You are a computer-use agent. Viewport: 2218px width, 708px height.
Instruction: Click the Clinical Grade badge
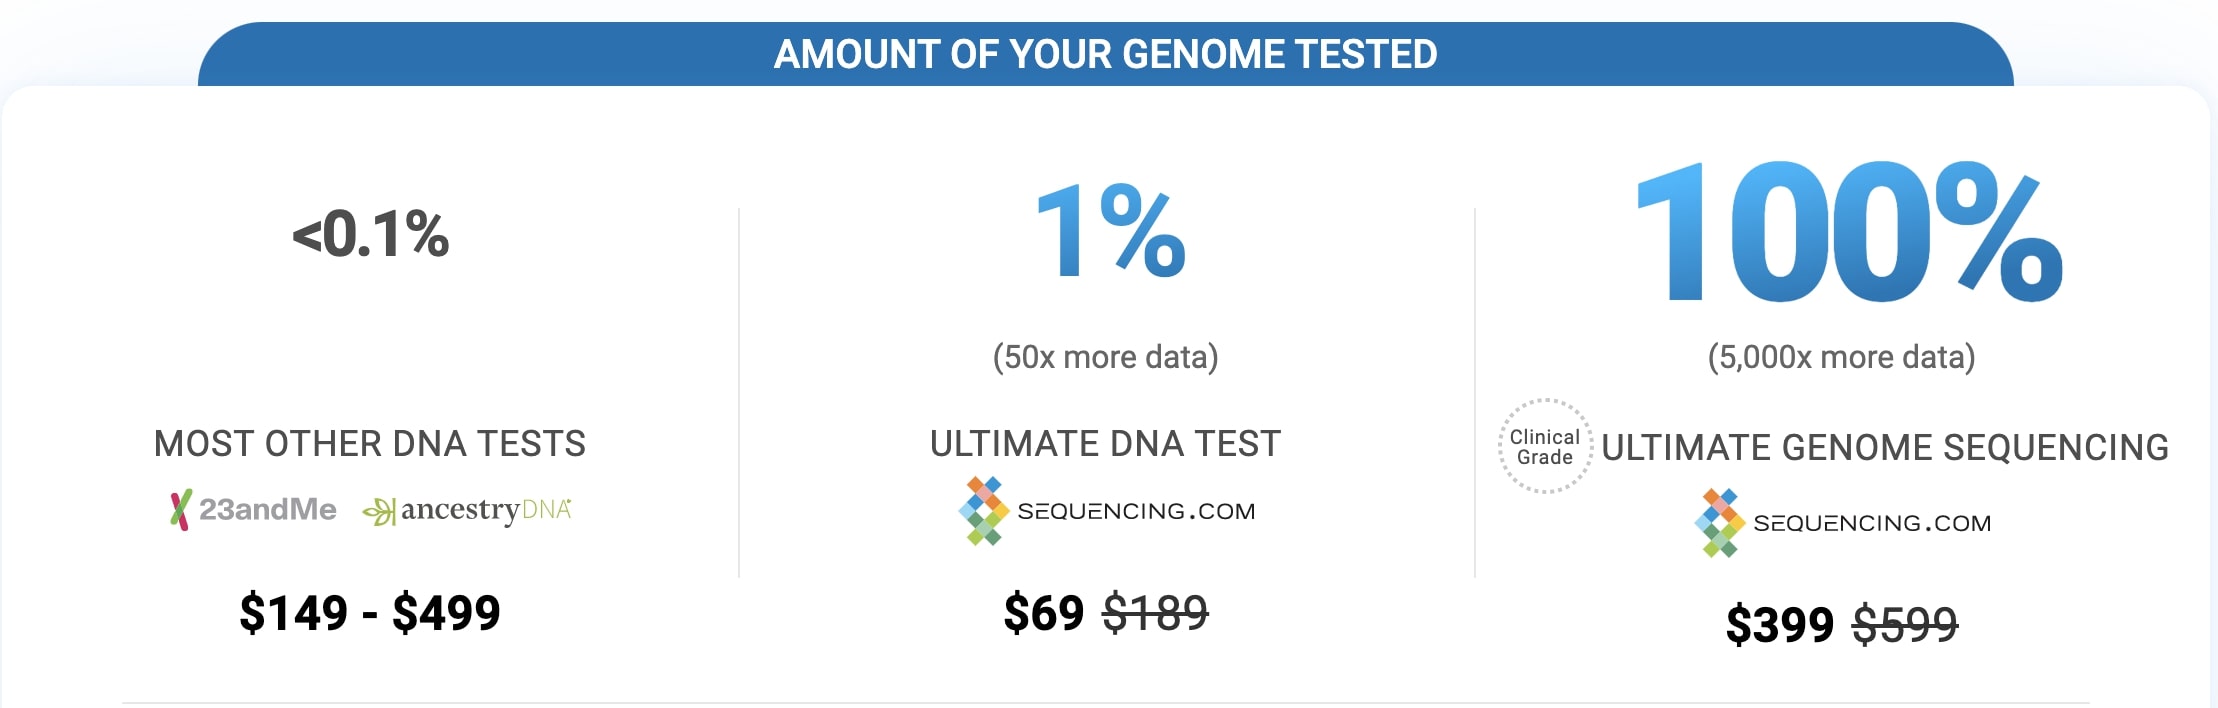pyautogui.click(x=1545, y=447)
